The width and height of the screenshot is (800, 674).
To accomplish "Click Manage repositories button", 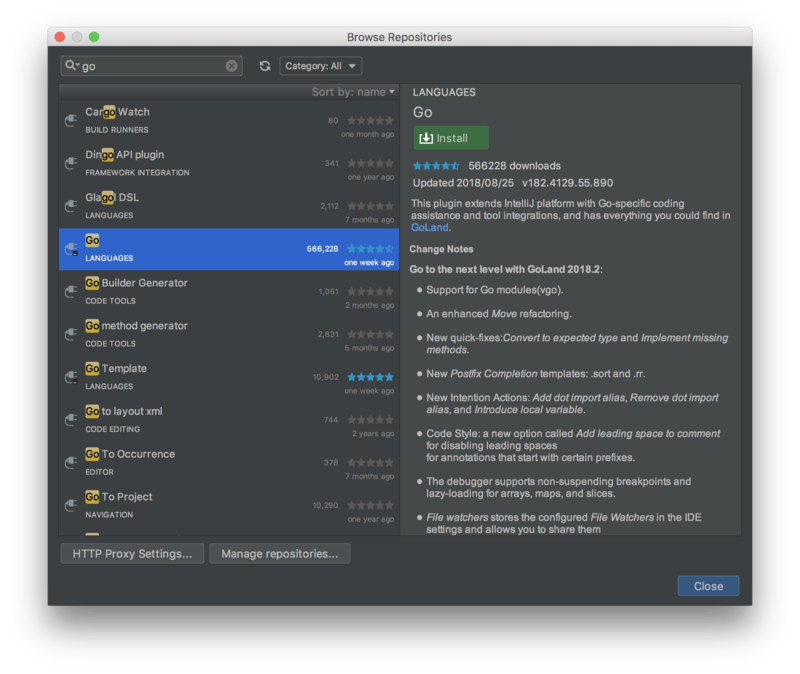I will coord(280,554).
